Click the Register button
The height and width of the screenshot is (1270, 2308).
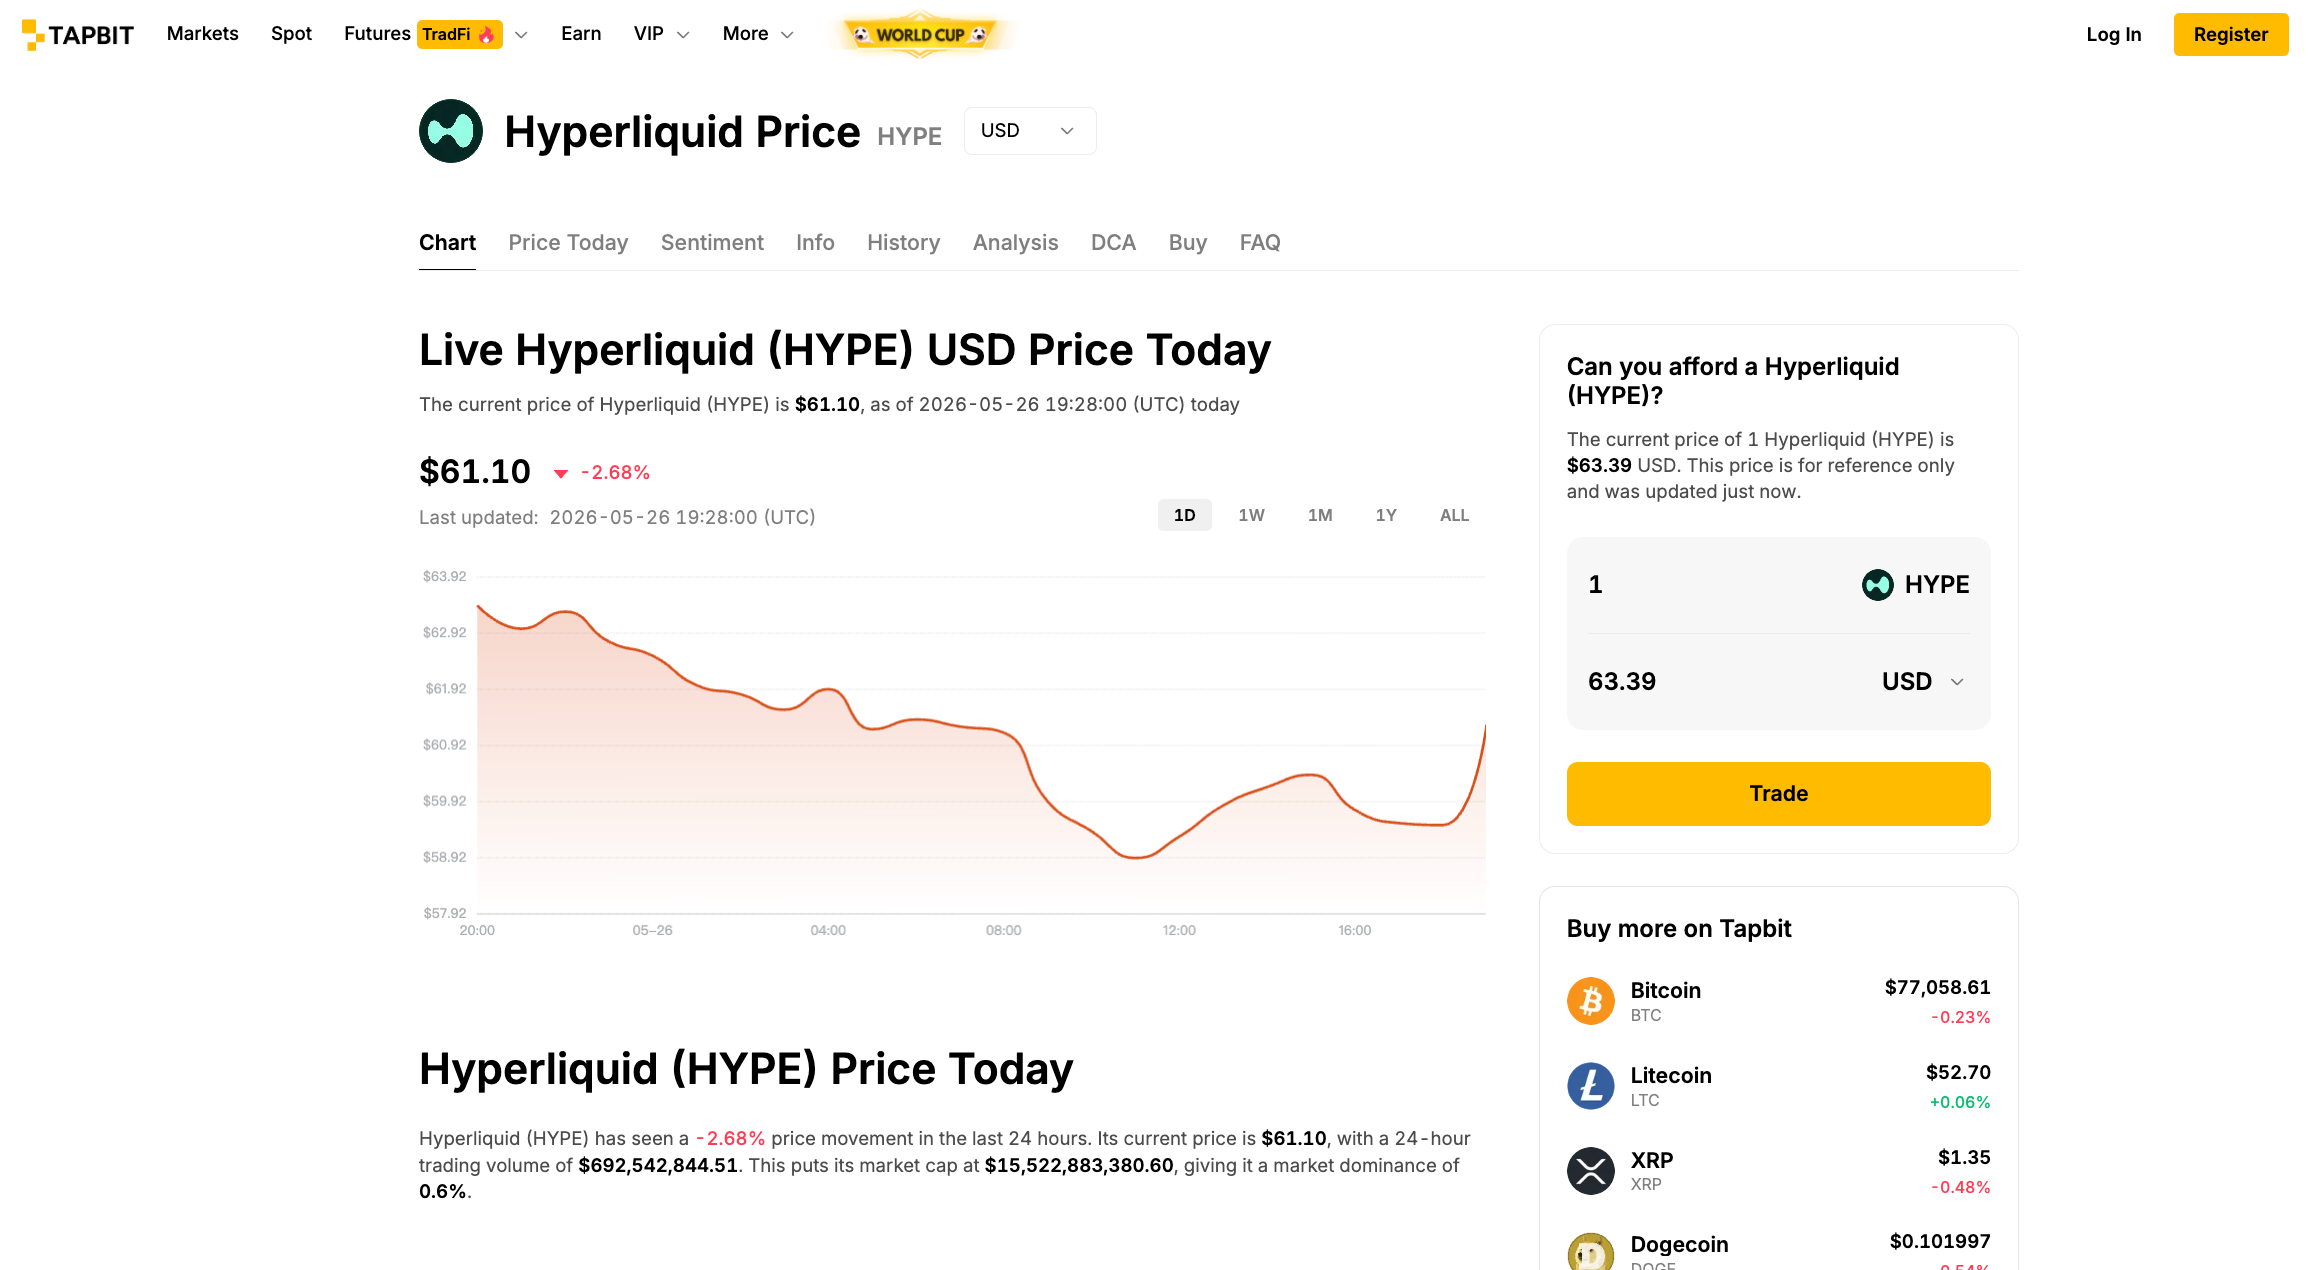pos(2230,34)
